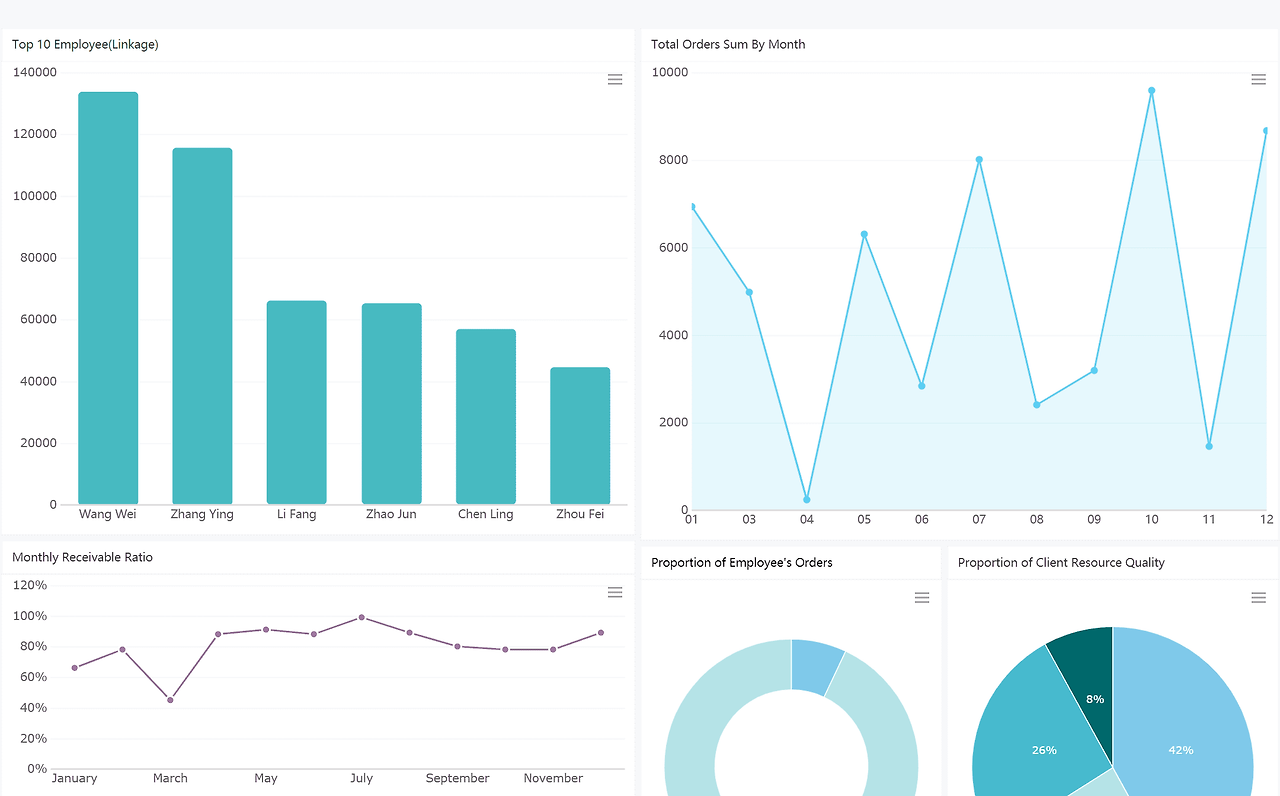Click the Li Fang bar
The image size is (1280, 796).
[297, 402]
